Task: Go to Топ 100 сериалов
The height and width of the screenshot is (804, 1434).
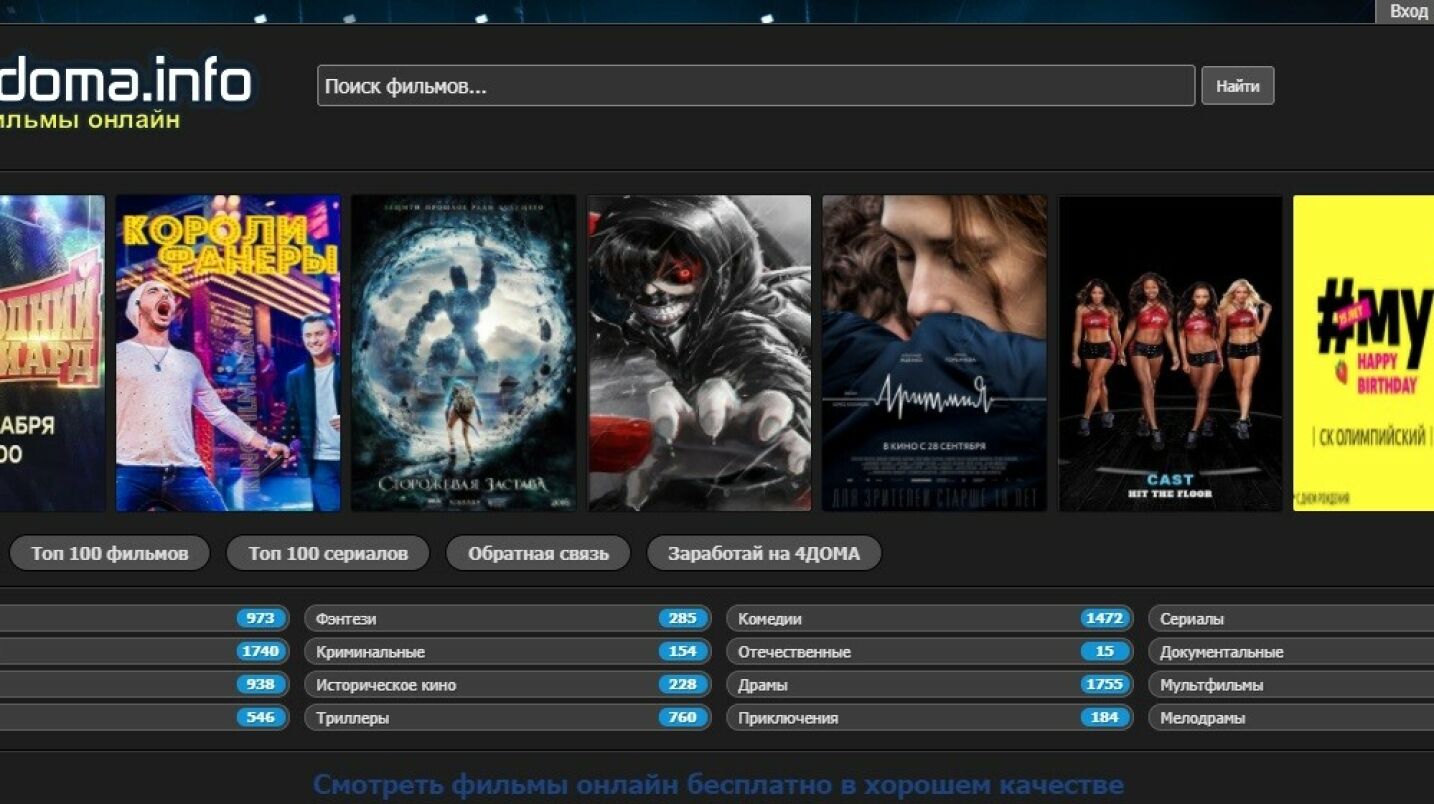Action: coord(328,553)
